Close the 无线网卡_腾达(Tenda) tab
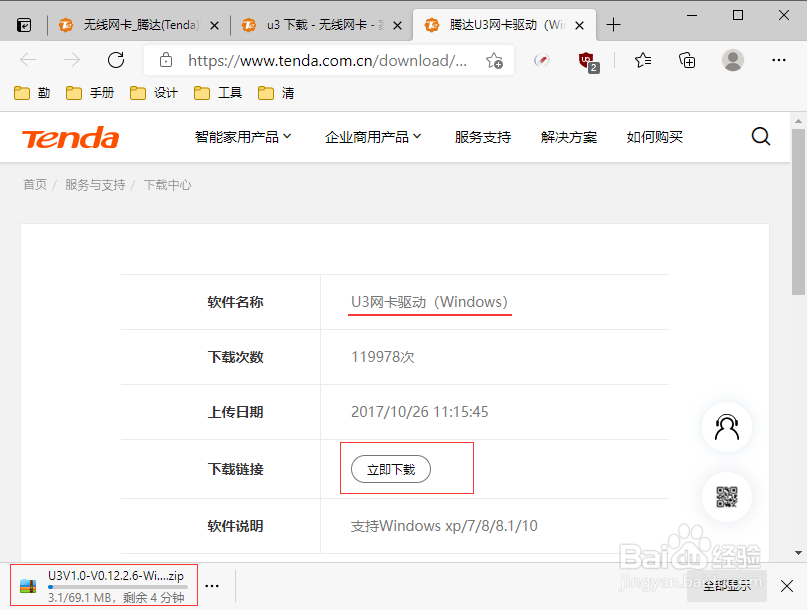 tap(215, 25)
